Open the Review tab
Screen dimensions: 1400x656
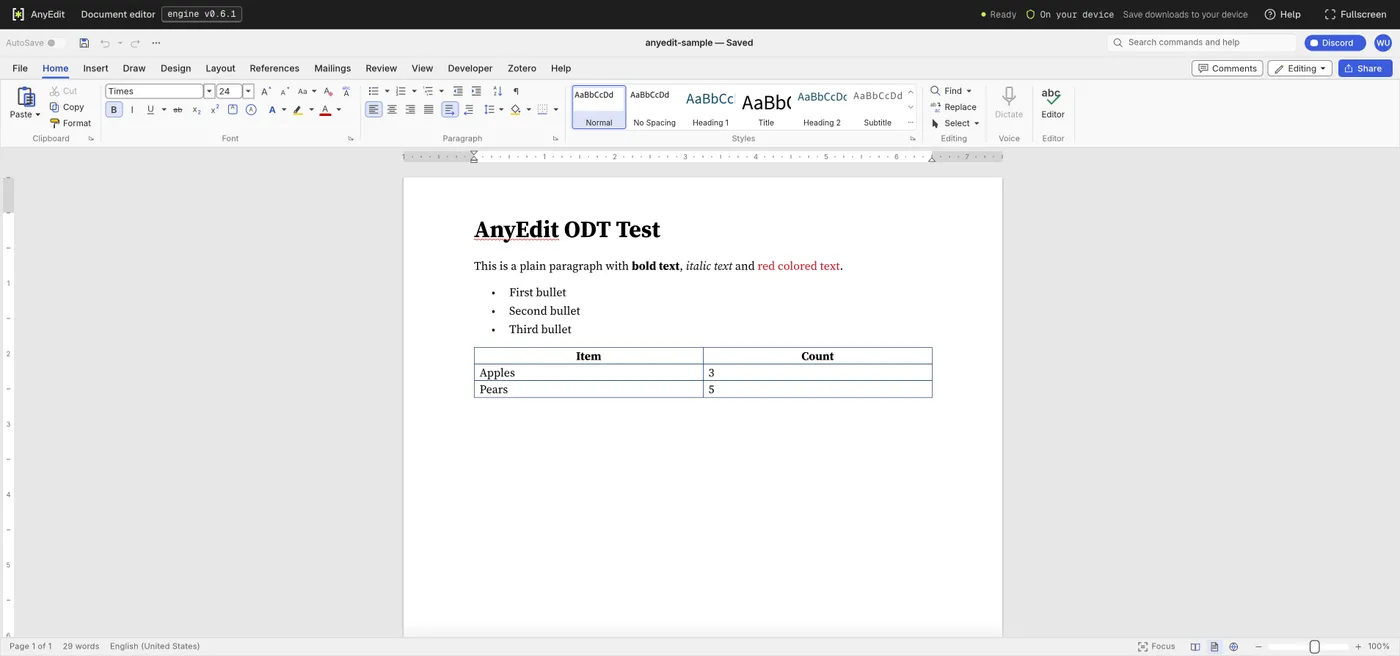pyautogui.click(x=381, y=68)
